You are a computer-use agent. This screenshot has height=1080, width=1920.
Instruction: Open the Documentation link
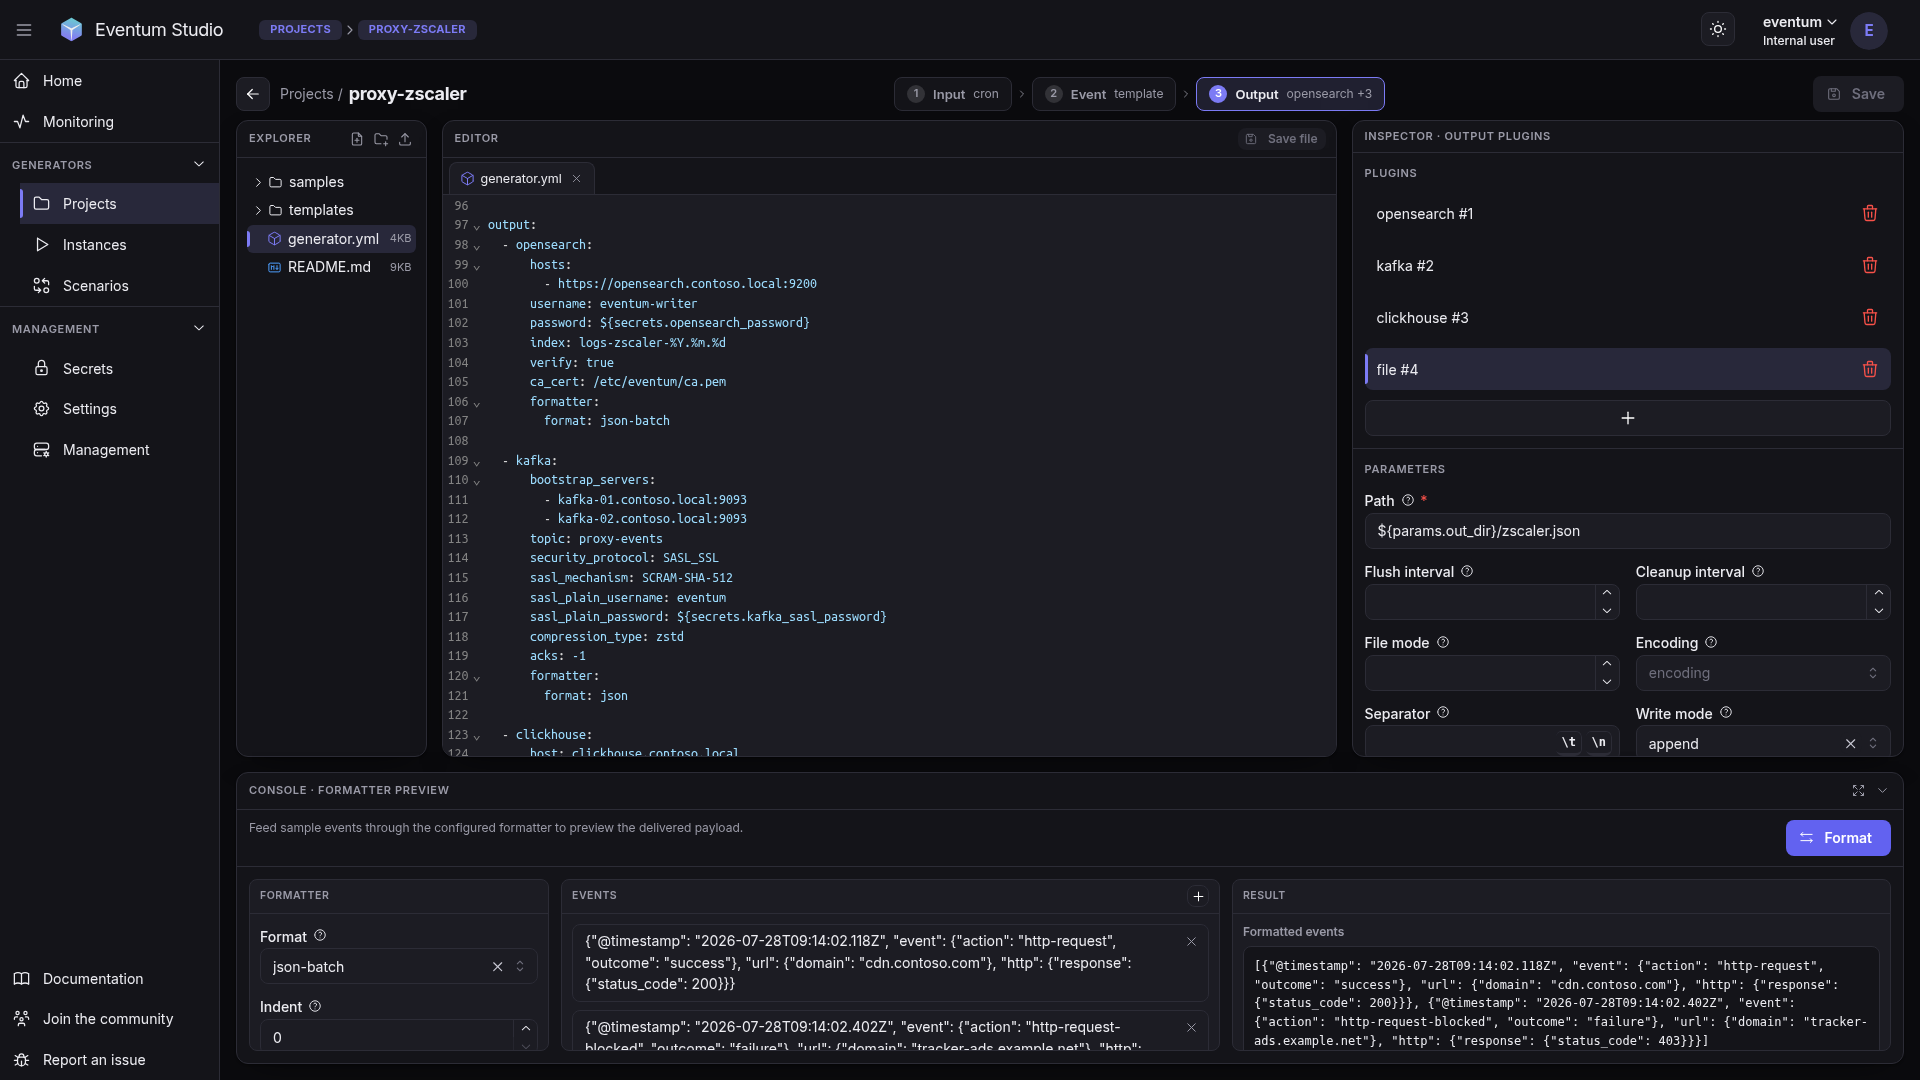pos(109,979)
